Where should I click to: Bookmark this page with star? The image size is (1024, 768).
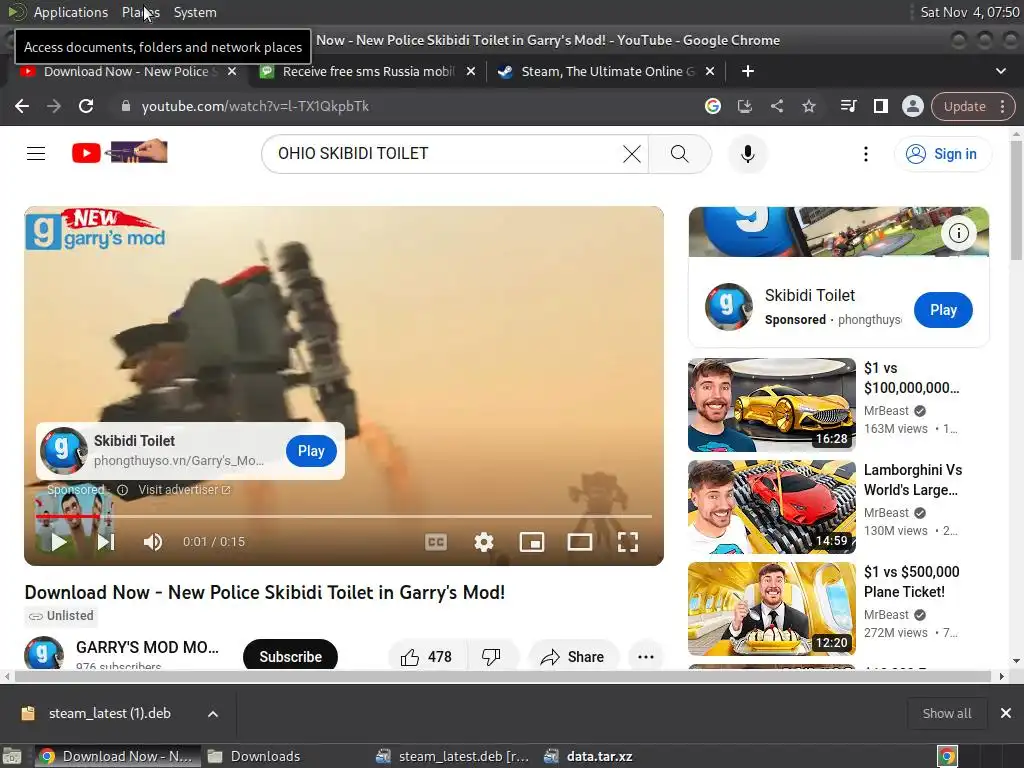coord(808,106)
